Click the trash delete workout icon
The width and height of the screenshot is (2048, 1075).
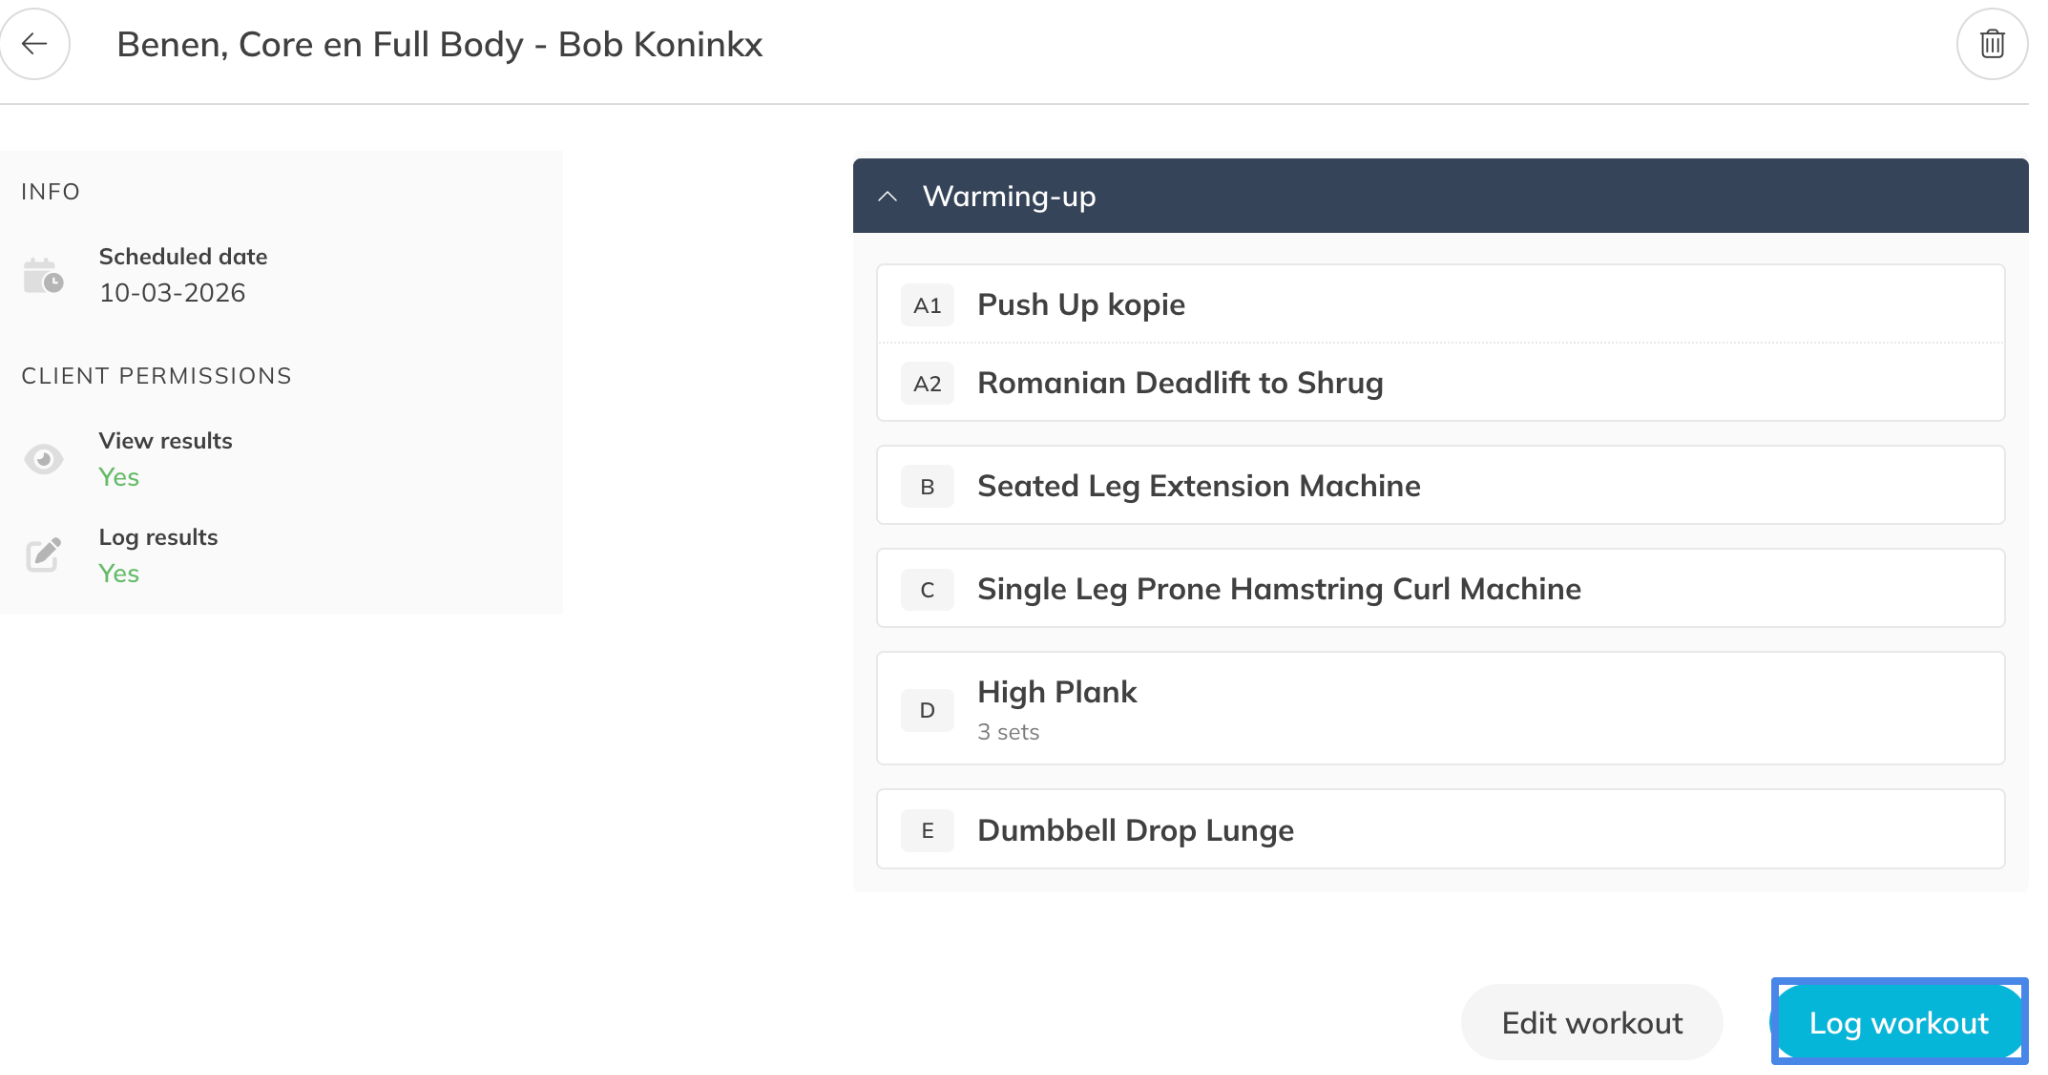click(x=1991, y=44)
